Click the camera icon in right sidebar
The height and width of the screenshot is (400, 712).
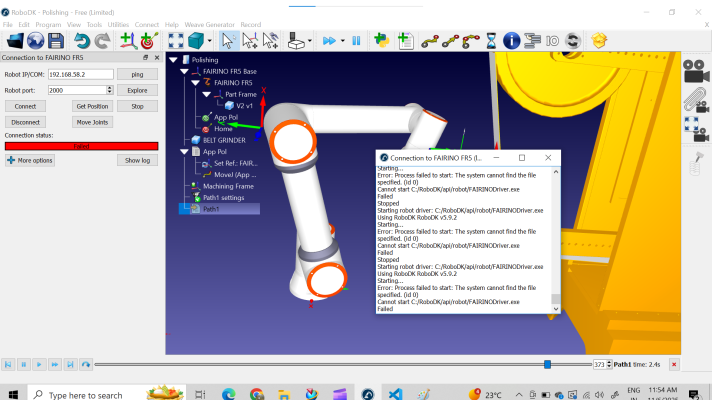(693, 72)
